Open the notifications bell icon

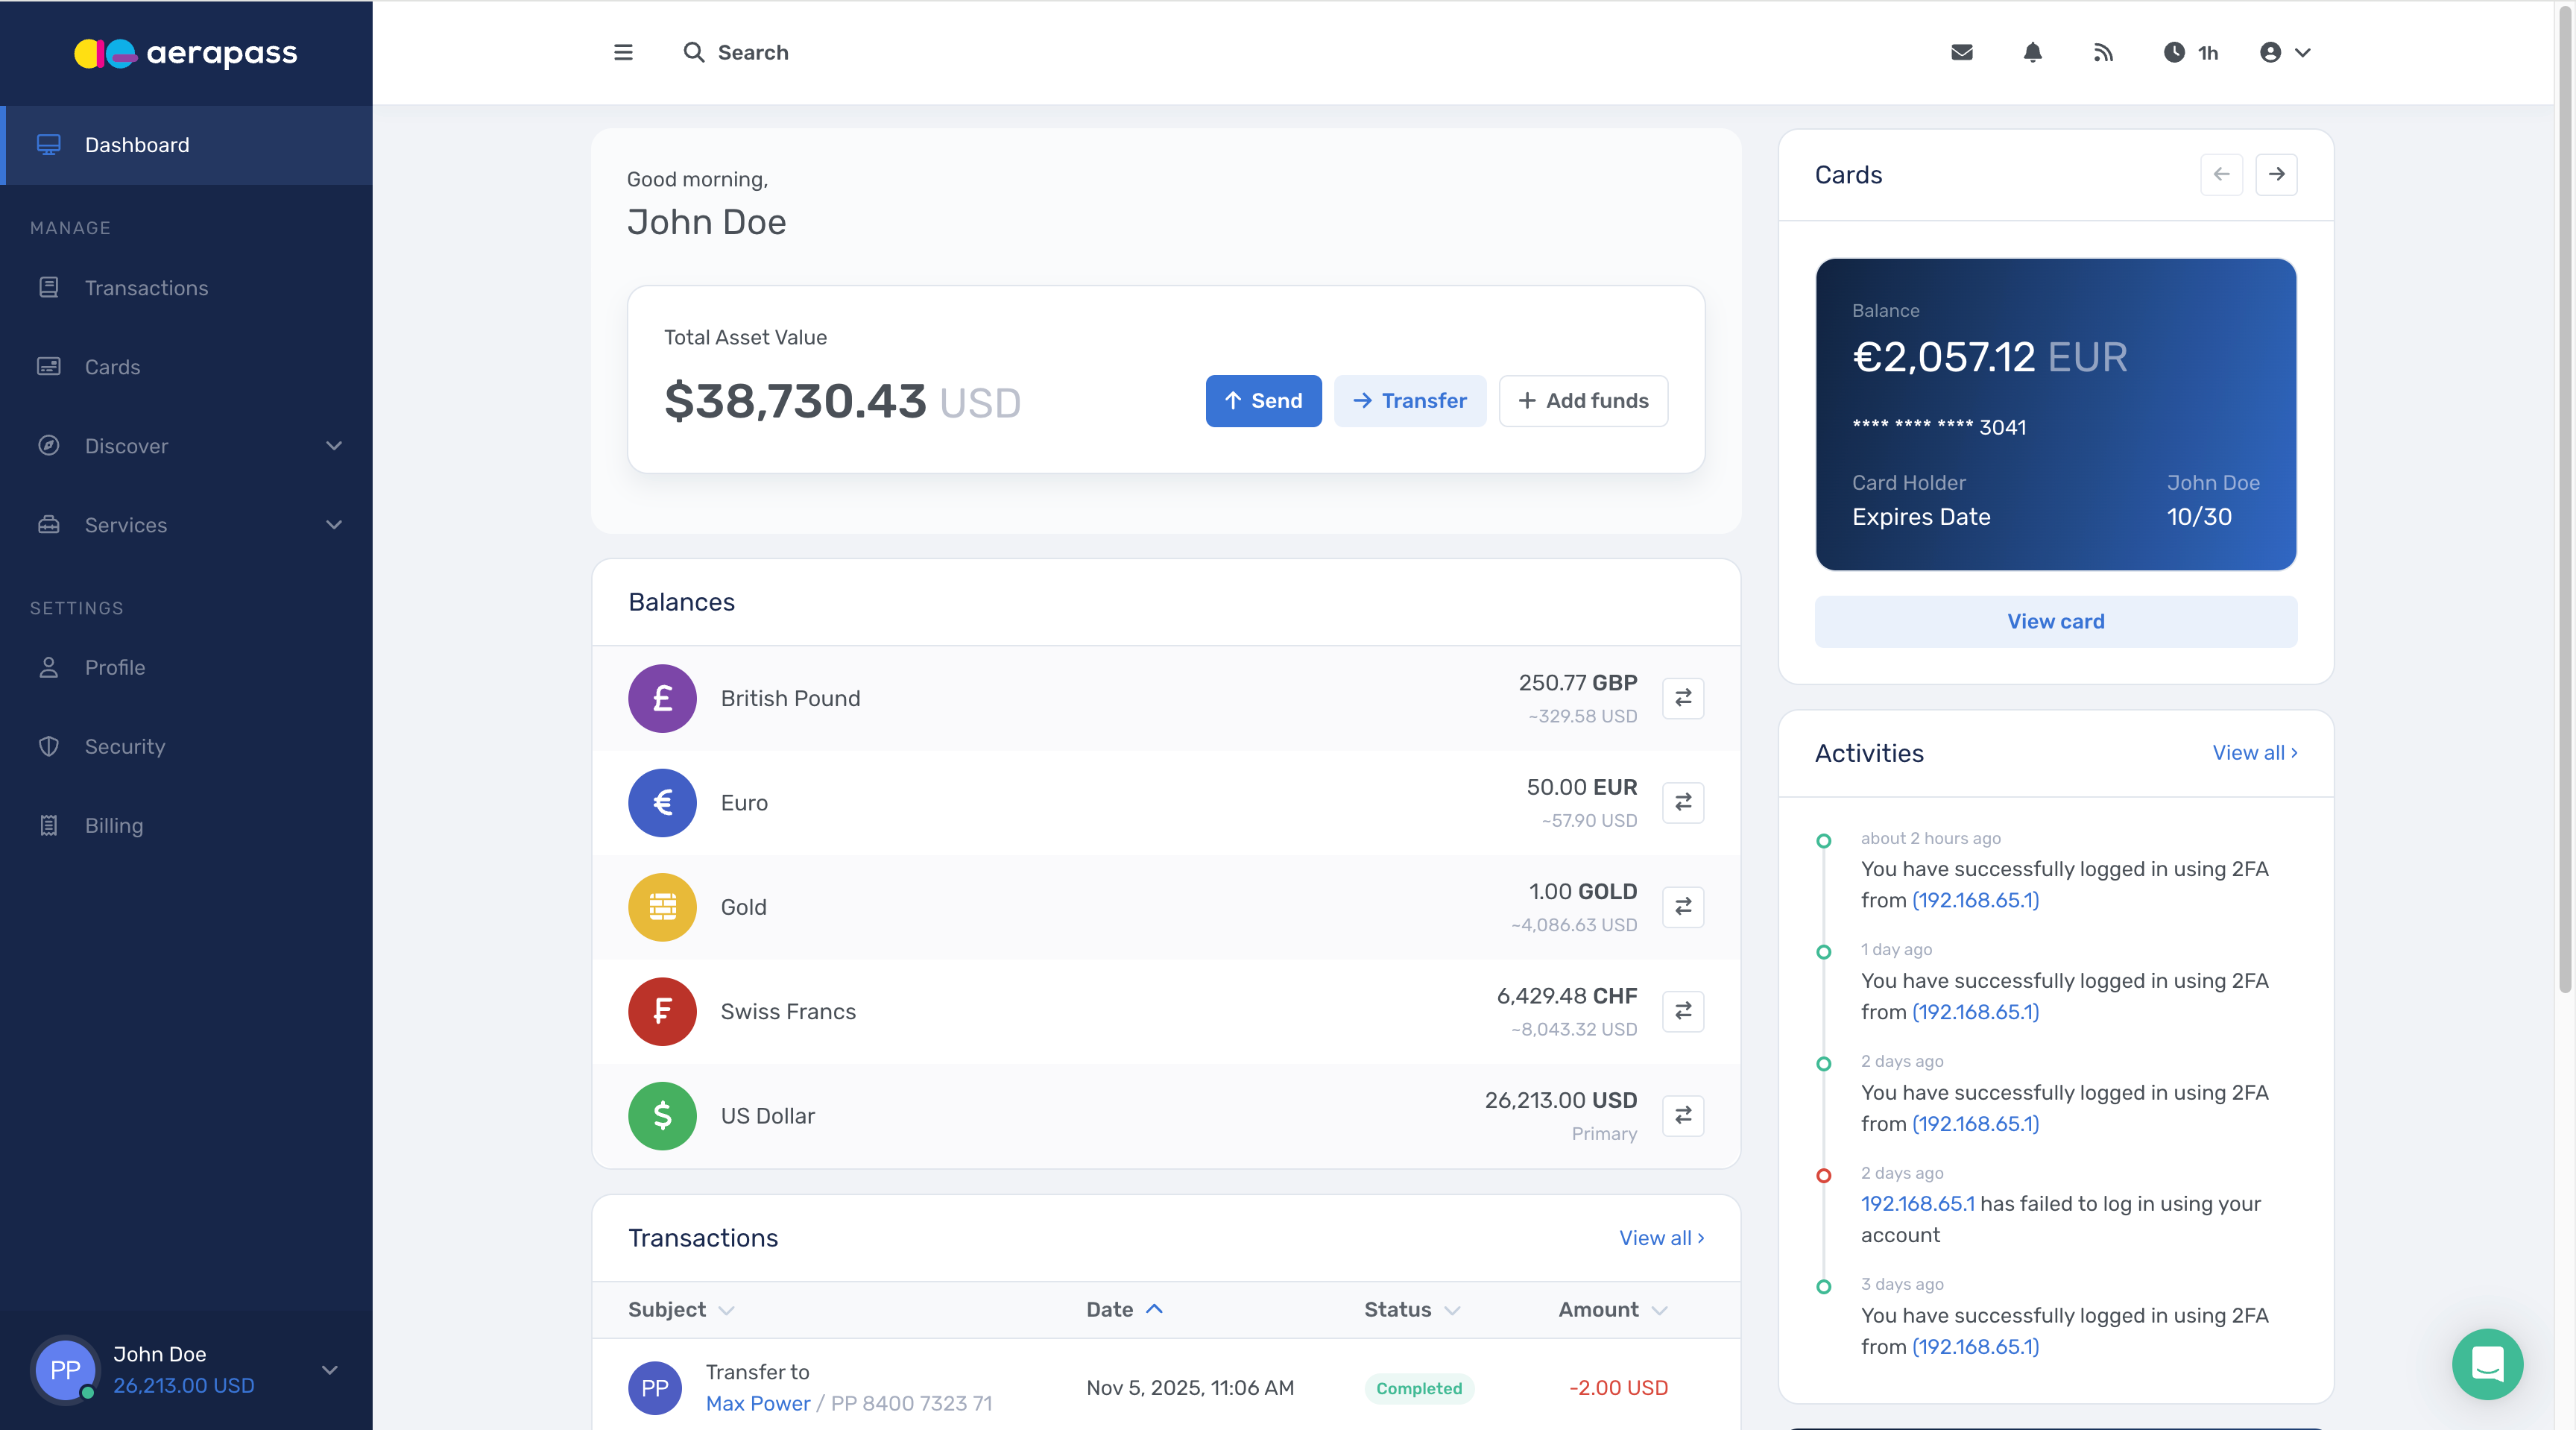(x=2031, y=52)
